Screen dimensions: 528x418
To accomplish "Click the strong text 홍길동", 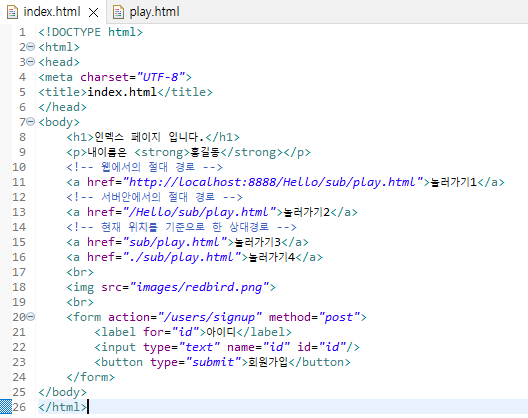I will (205, 152).
